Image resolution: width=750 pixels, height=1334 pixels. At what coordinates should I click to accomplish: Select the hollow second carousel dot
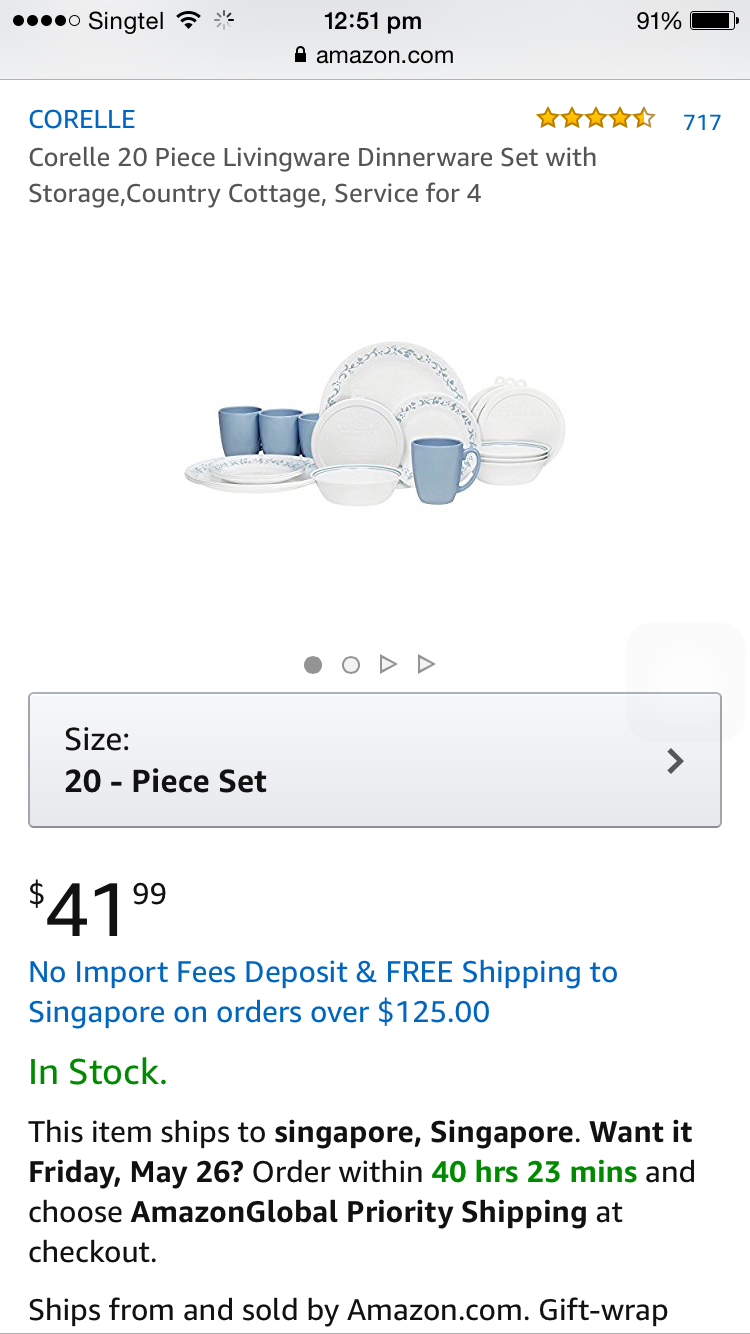(x=350, y=664)
